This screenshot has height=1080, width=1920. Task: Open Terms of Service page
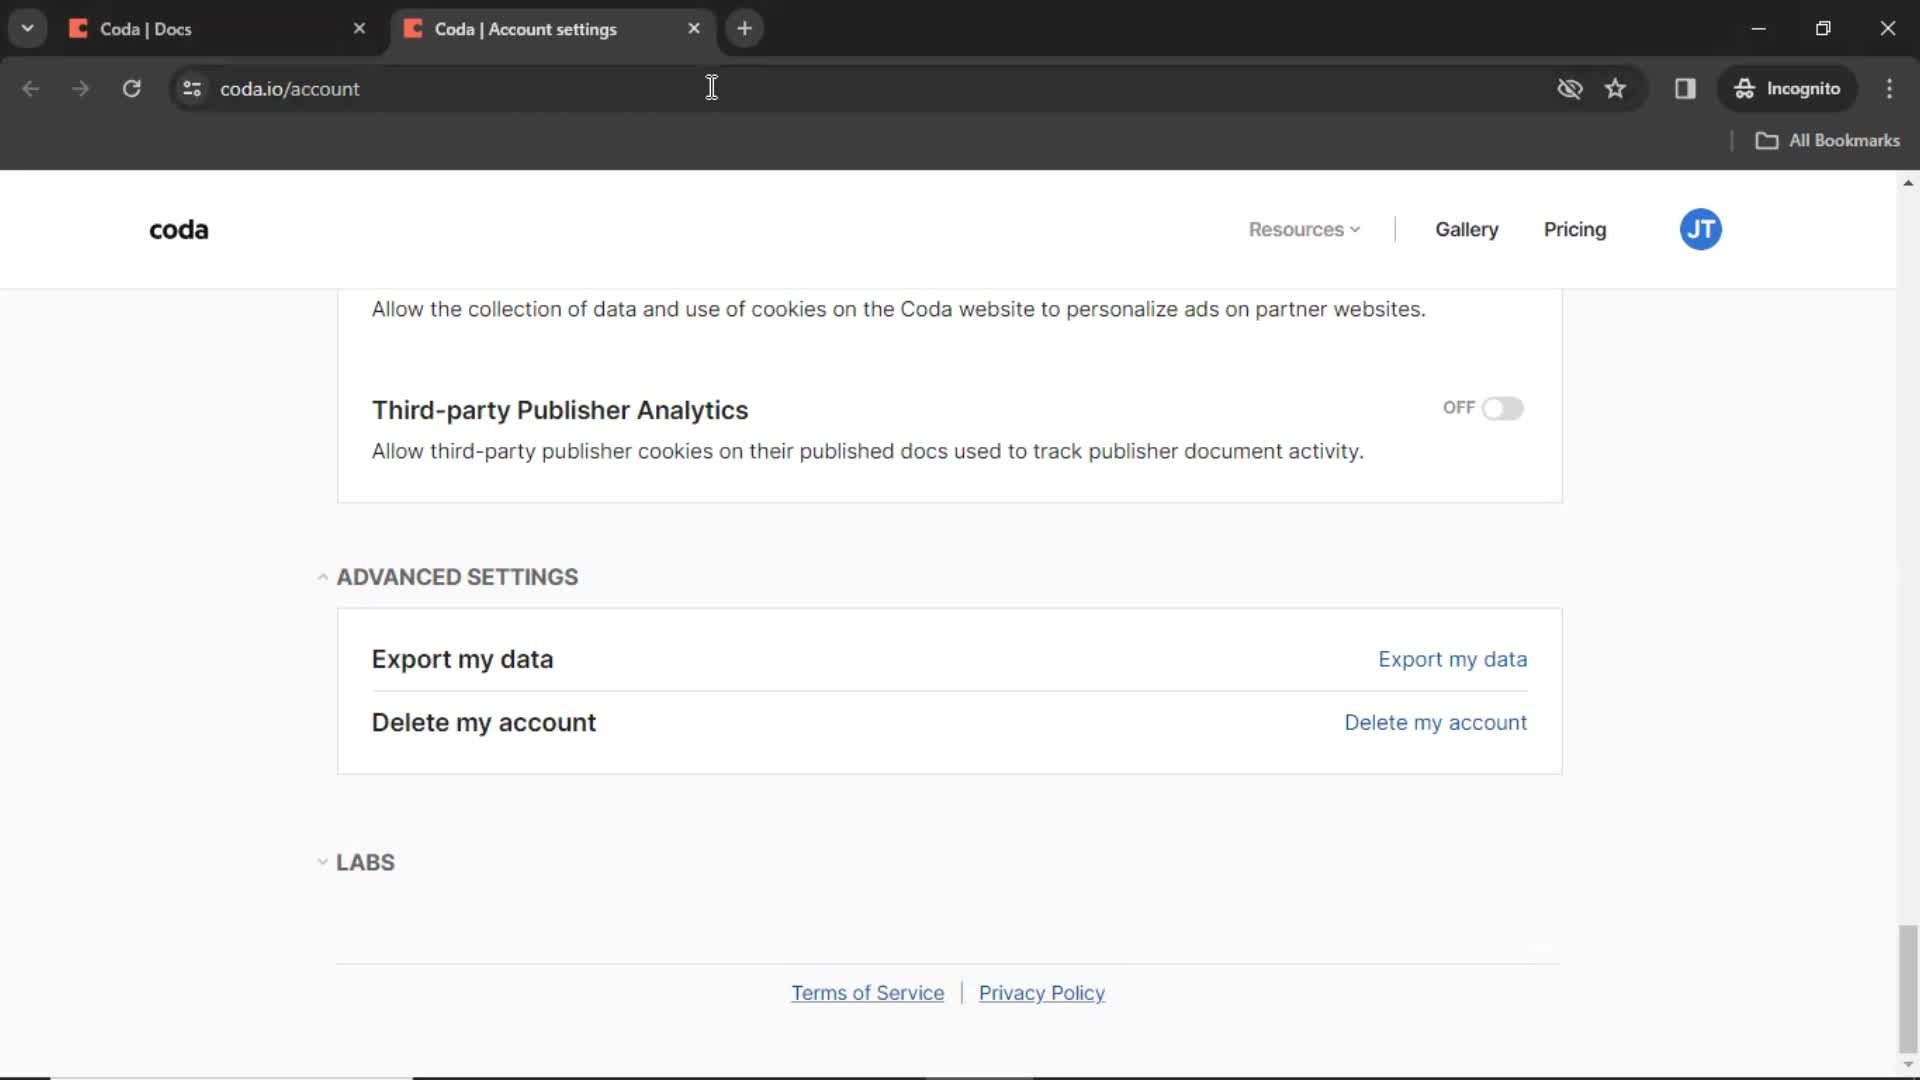tap(866, 992)
